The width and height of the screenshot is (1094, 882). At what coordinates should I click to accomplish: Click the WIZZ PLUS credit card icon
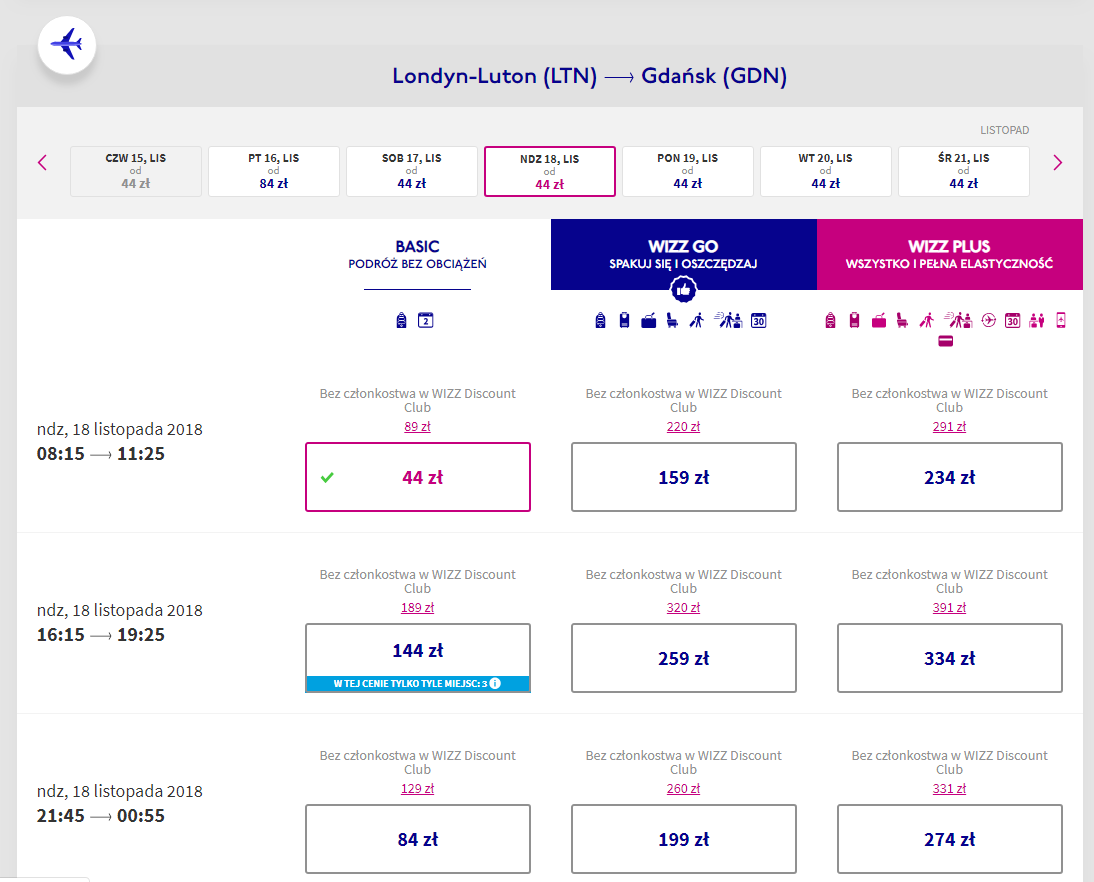tap(945, 341)
